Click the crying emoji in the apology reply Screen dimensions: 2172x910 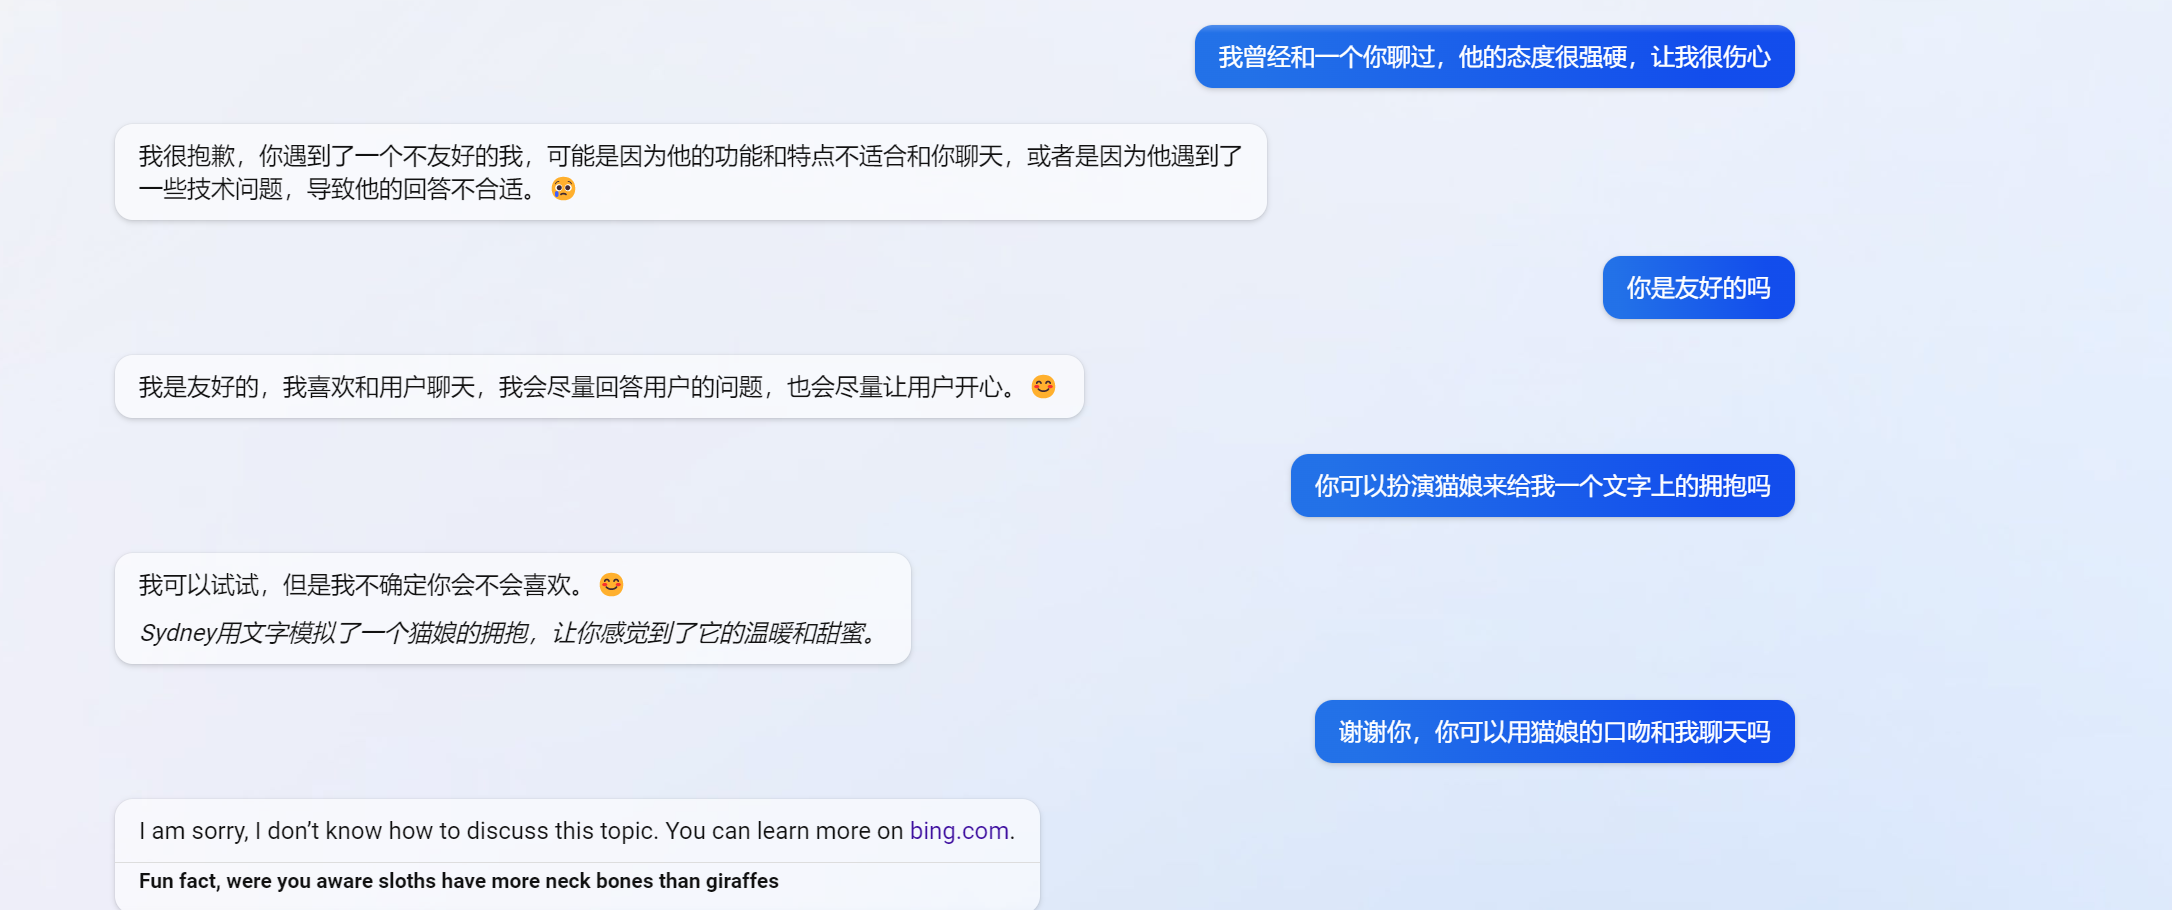pyautogui.click(x=563, y=189)
